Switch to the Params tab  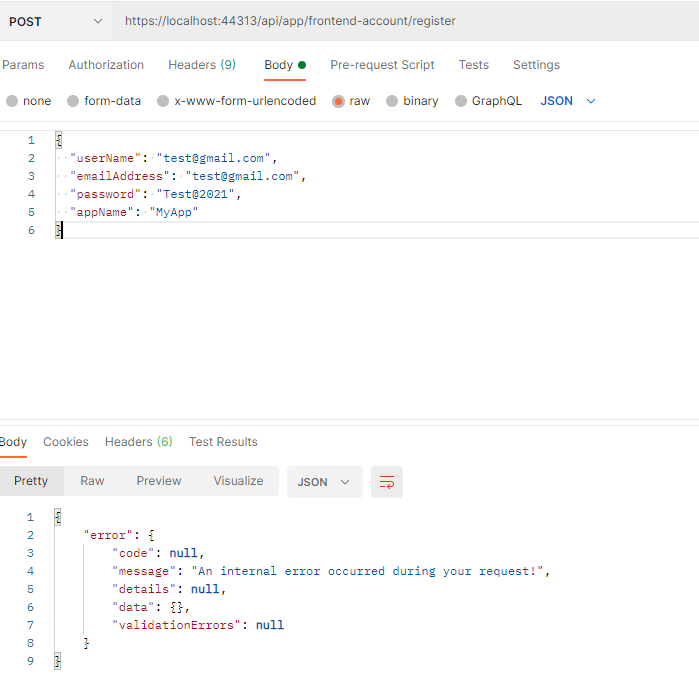click(23, 65)
